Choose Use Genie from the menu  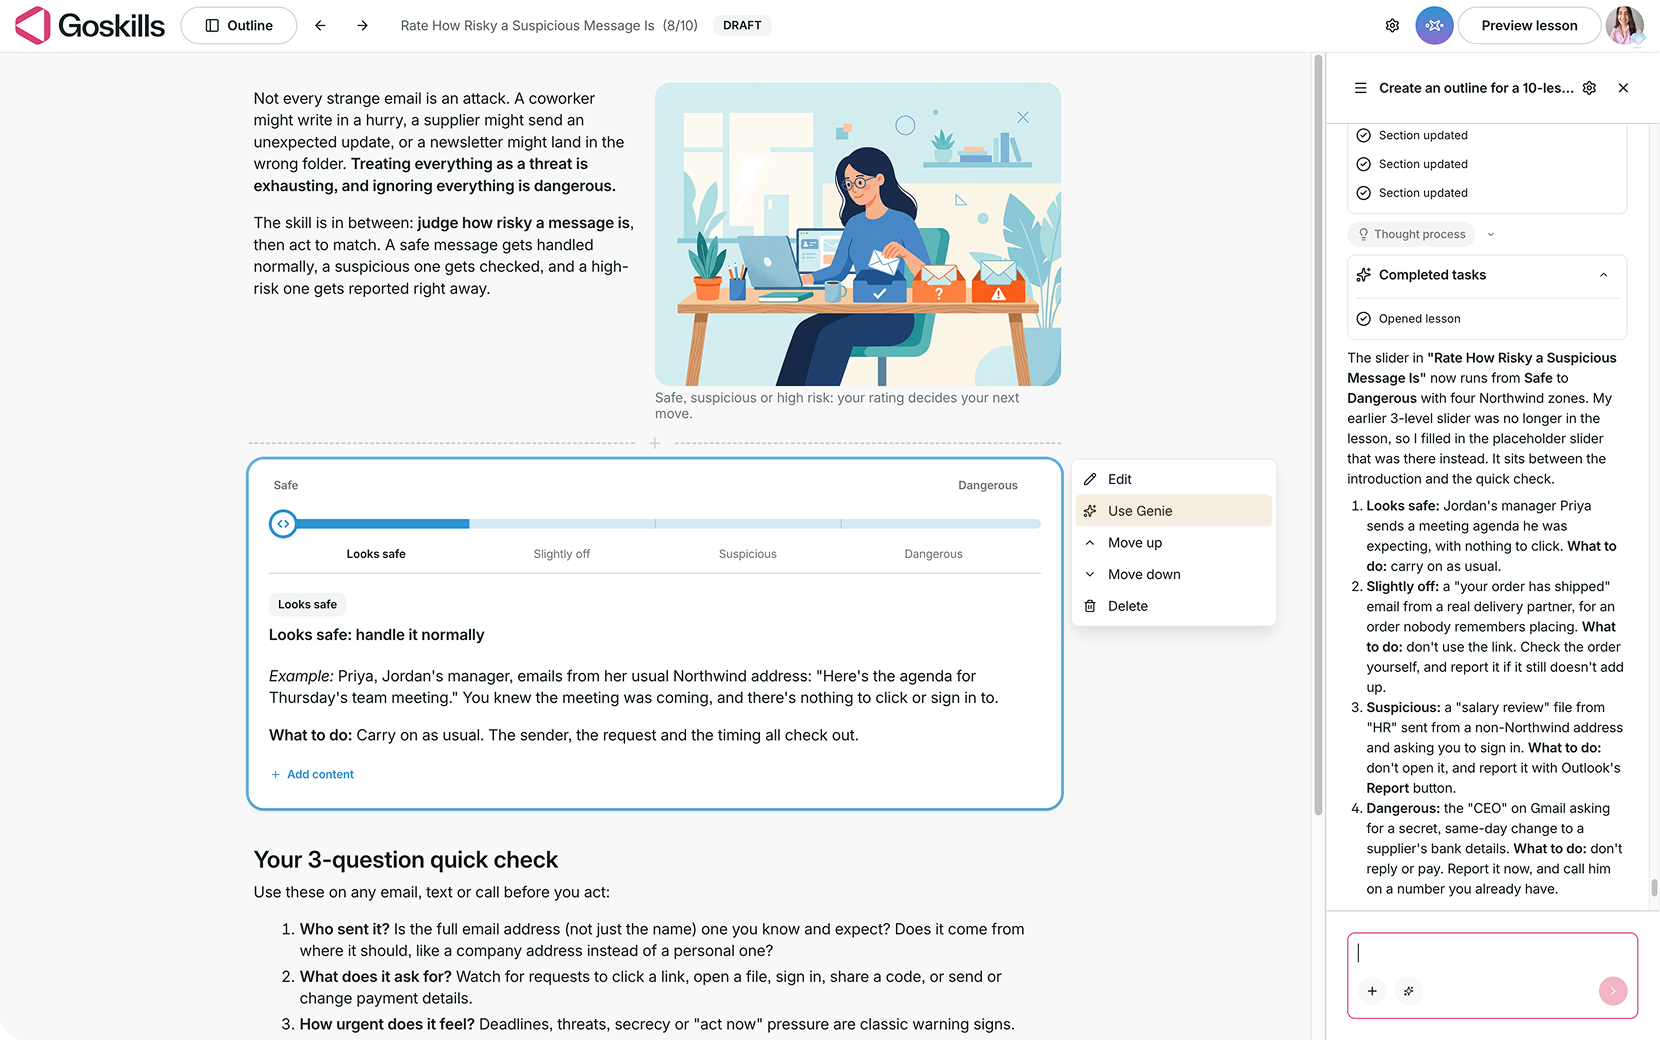[x=1173, y=511]
